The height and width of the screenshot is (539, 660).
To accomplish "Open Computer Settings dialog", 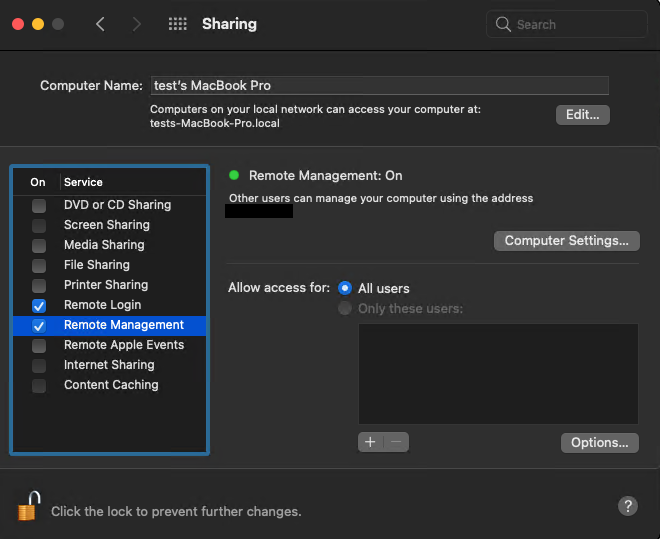I will [x=567, y=241].
